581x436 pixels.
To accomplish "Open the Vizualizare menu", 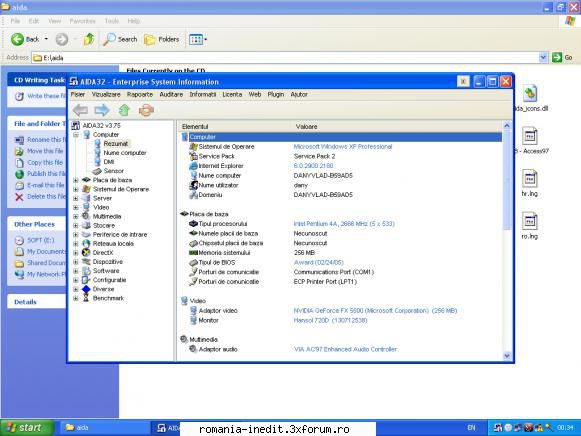I will 106,94.
